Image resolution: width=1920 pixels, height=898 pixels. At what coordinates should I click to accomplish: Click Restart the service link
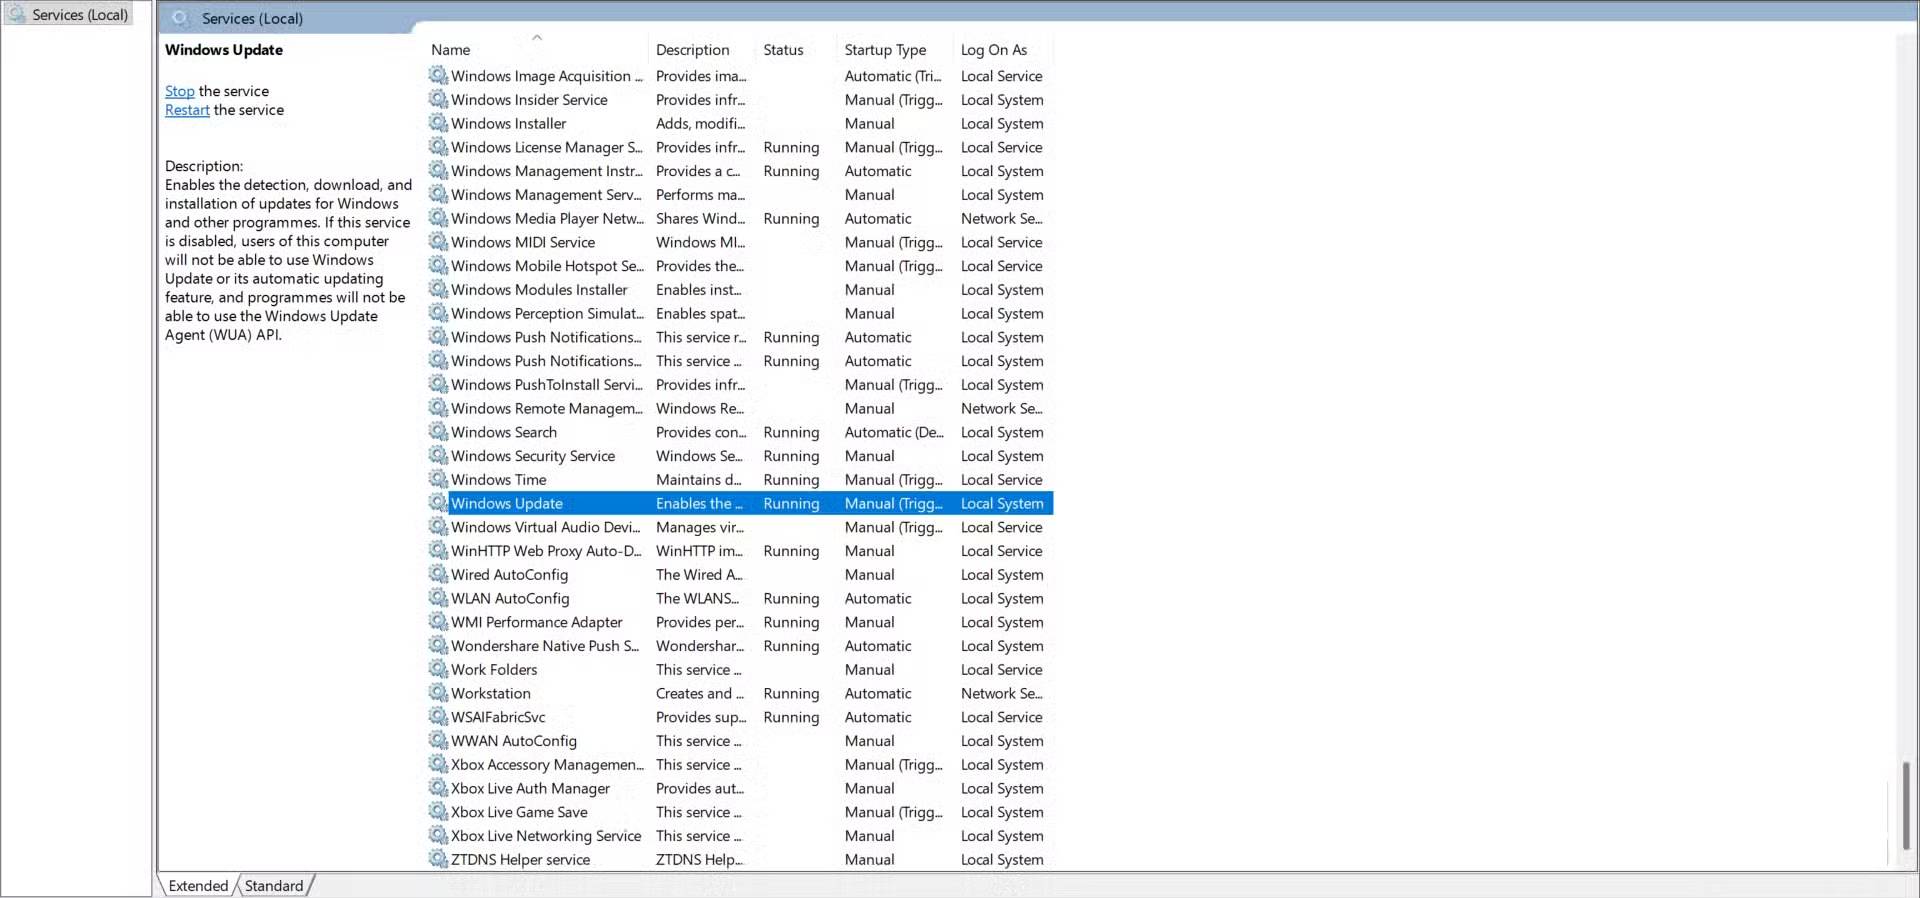point(187,110)
